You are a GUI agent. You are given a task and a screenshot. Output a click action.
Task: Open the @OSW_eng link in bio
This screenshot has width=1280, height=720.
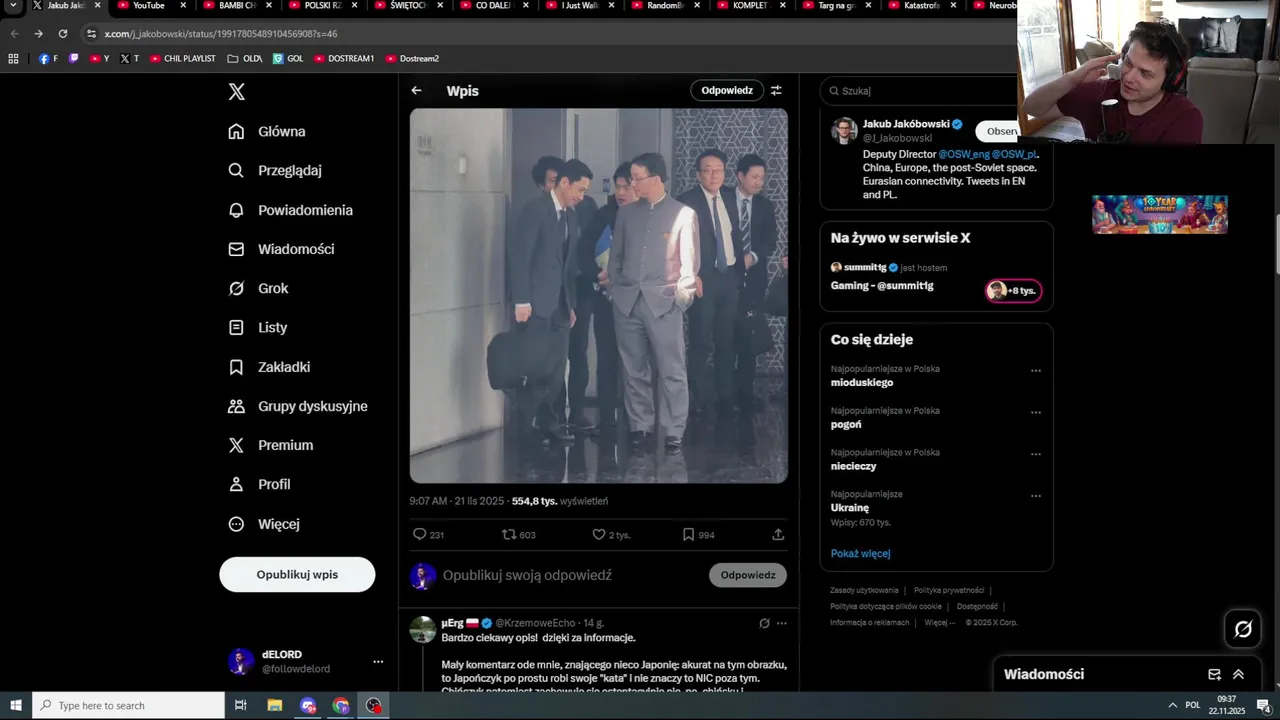(964, 155)
